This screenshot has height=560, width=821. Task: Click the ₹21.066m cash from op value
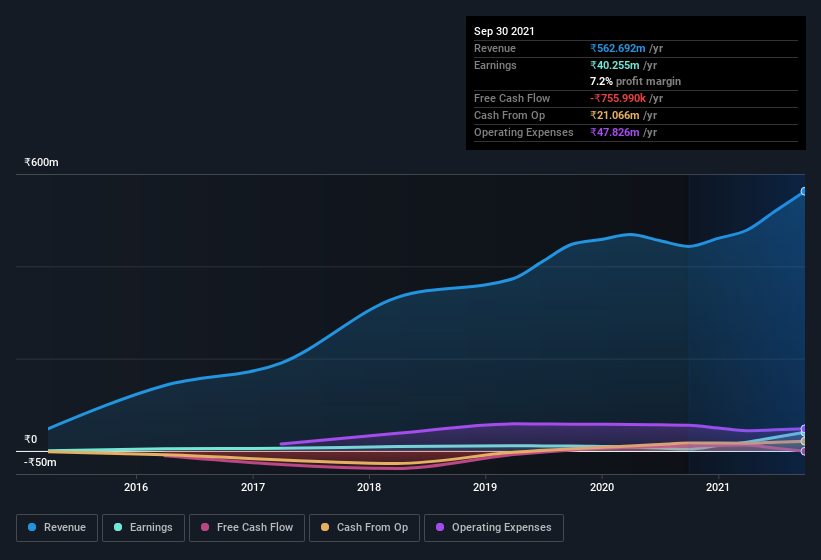(615, 115)
